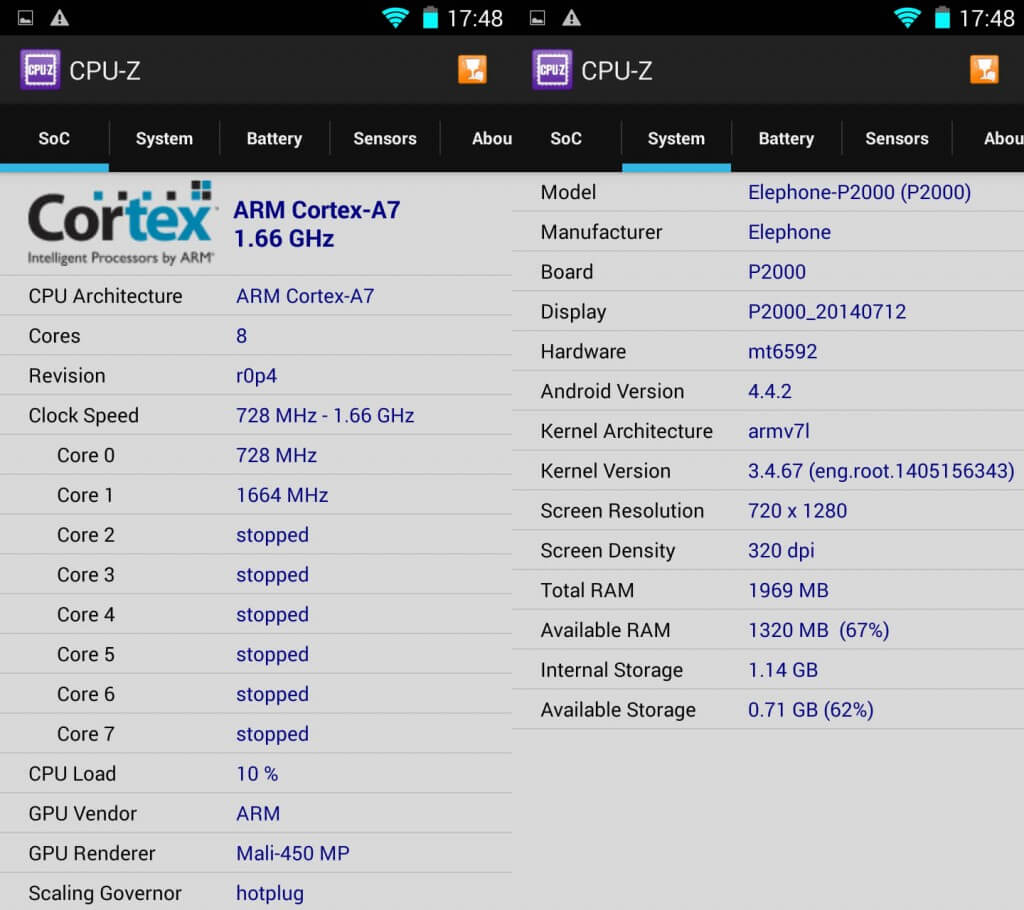Image resolution: width=1024 pixels, height=910 pixels.
Task: Tap CPU-Z title text in right screenshot
Action: click(x=617, y=71)
